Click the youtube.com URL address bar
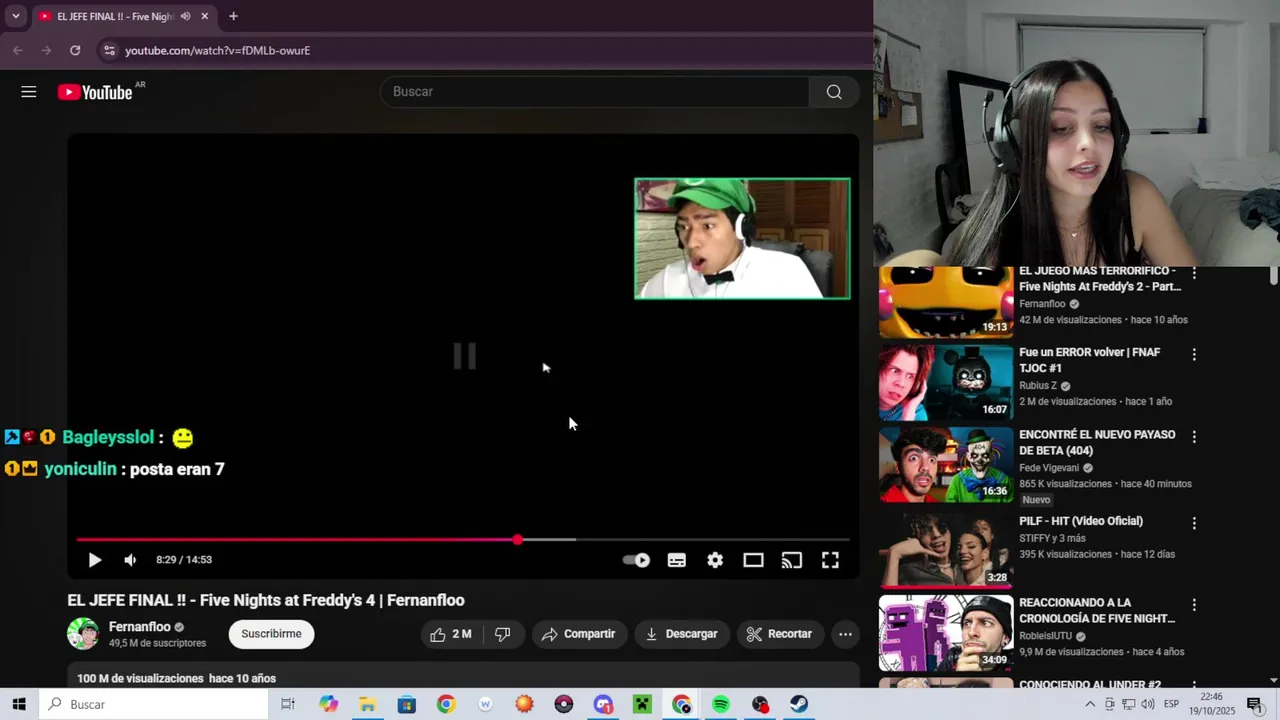This screenshot has width=1280, height=720. [217, 50]
